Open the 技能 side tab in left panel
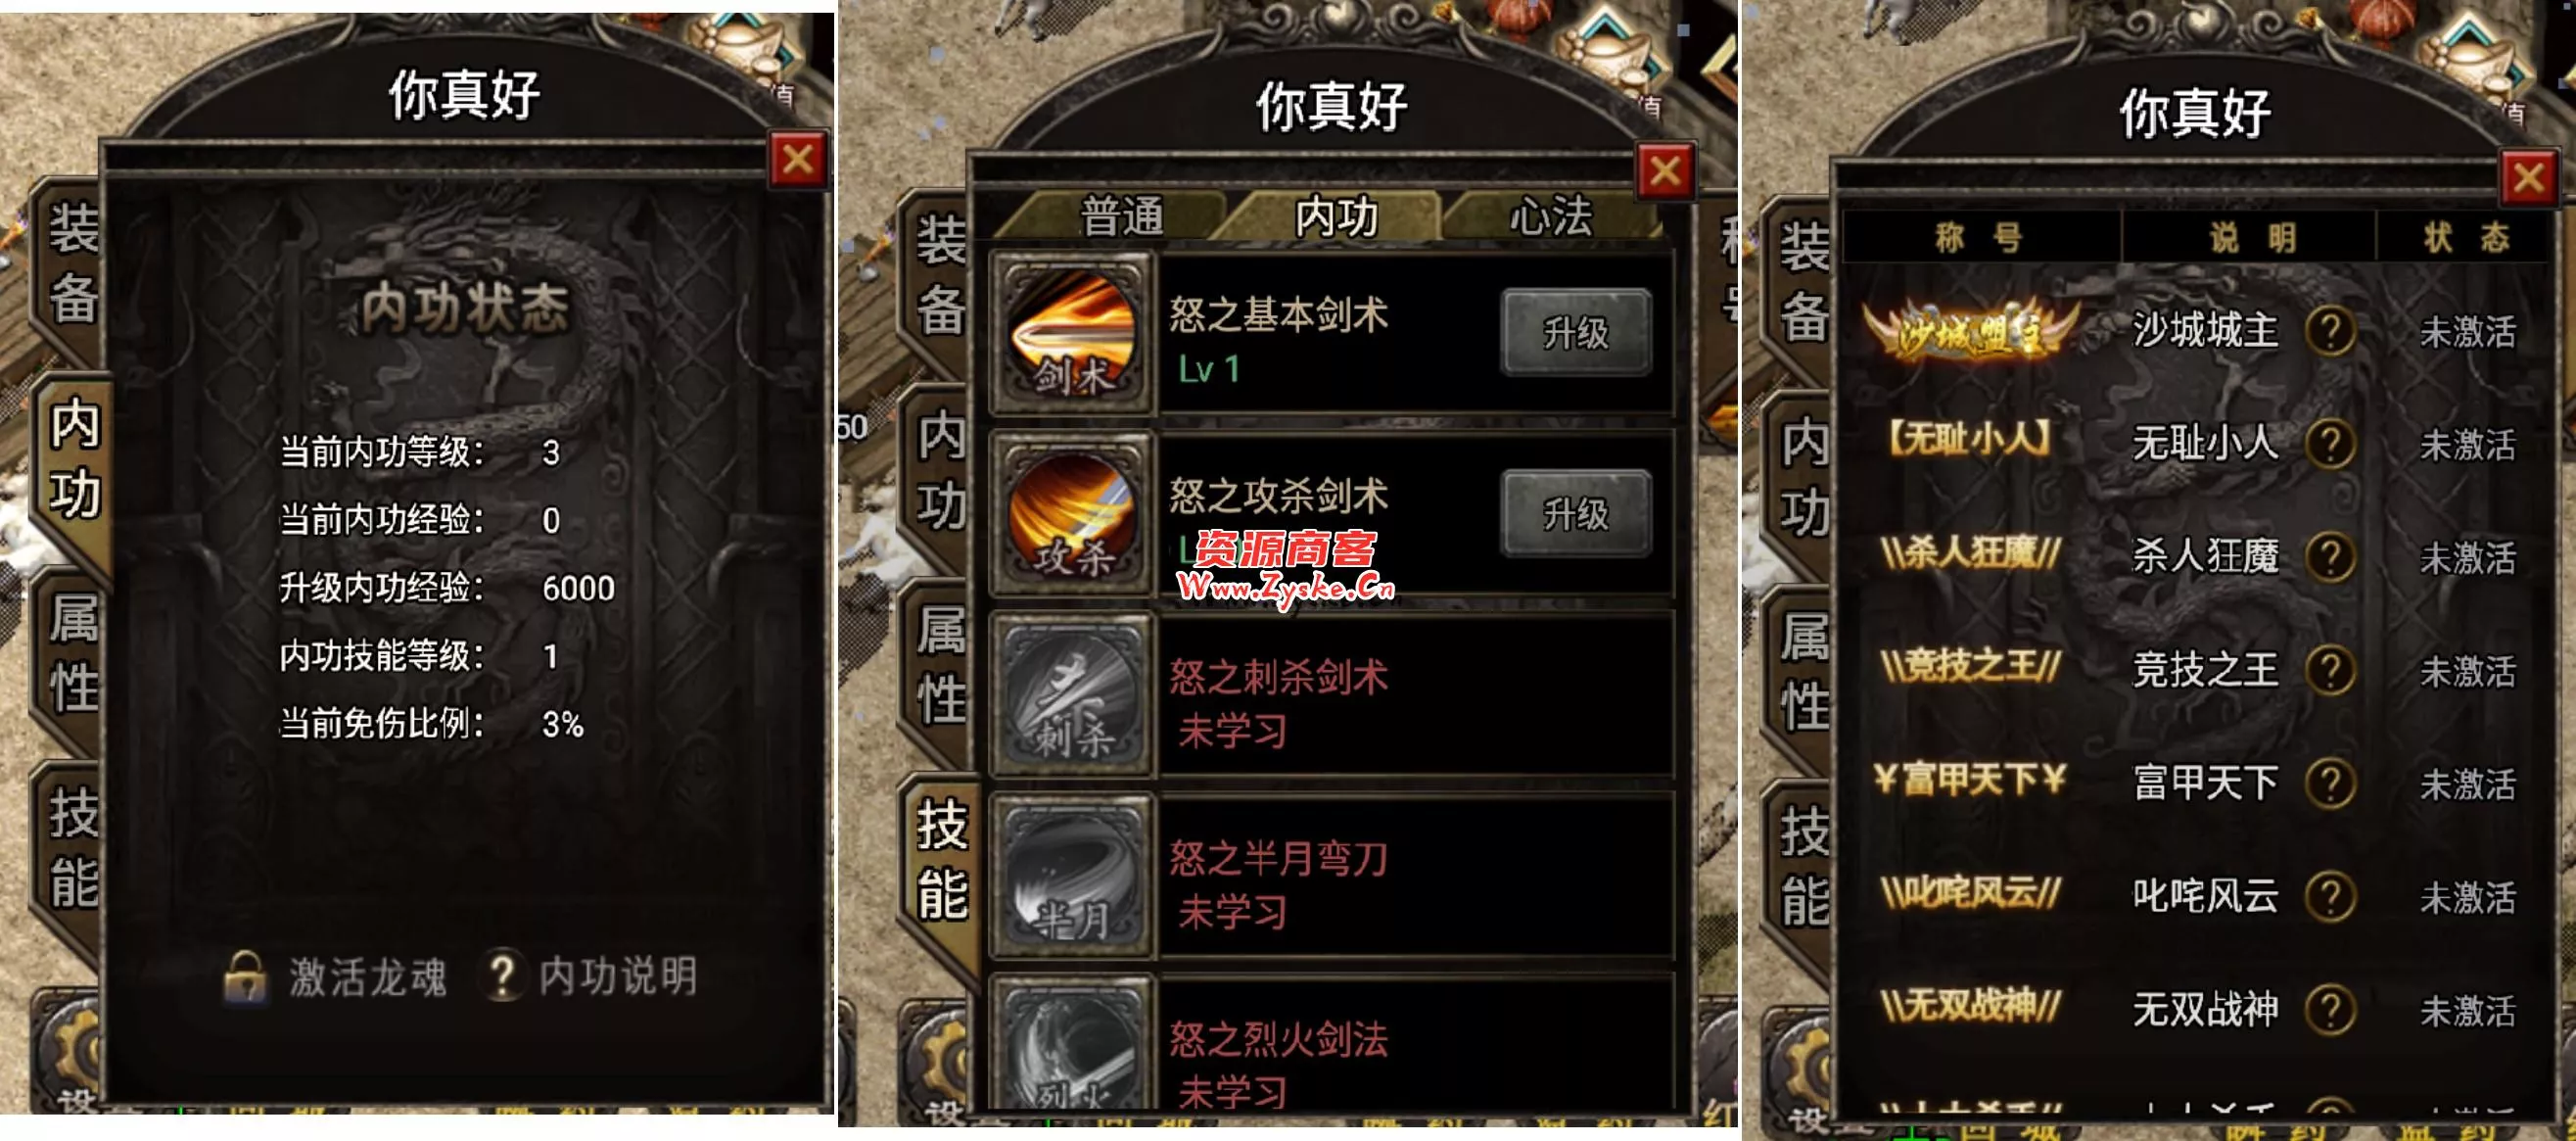 73,848
